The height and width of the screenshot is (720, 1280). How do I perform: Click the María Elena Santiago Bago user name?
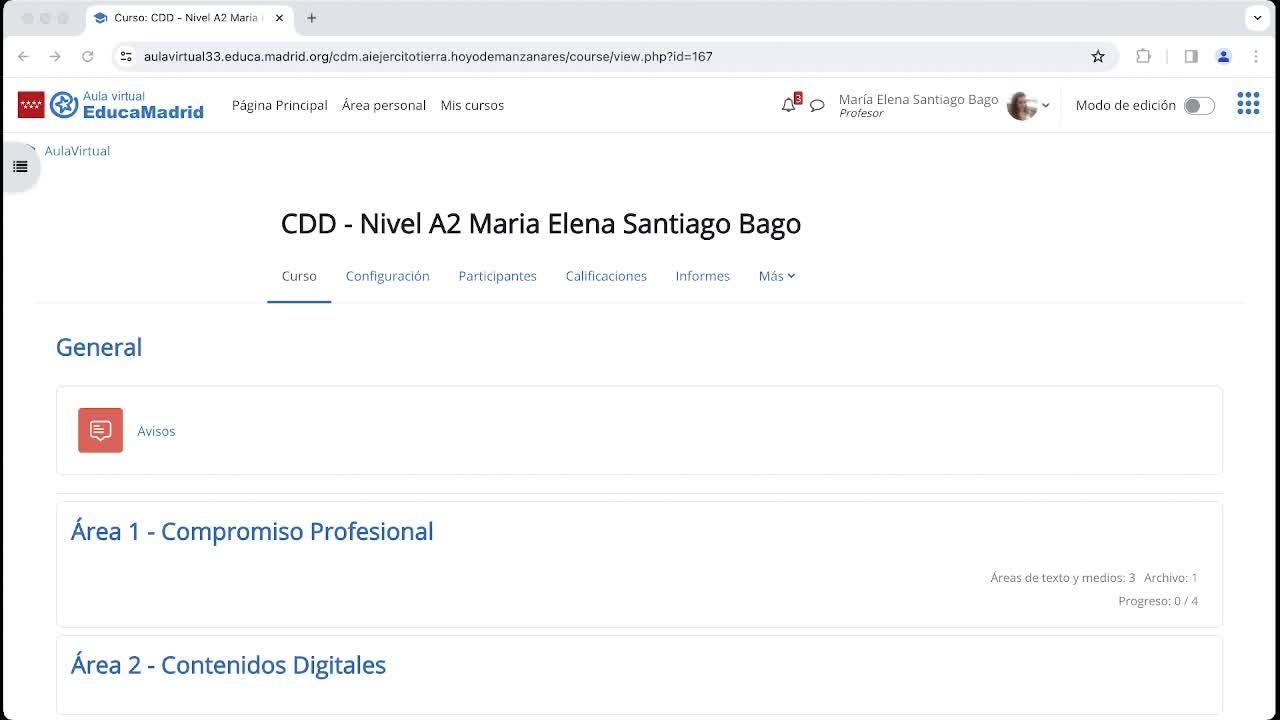tap(918, 99)
